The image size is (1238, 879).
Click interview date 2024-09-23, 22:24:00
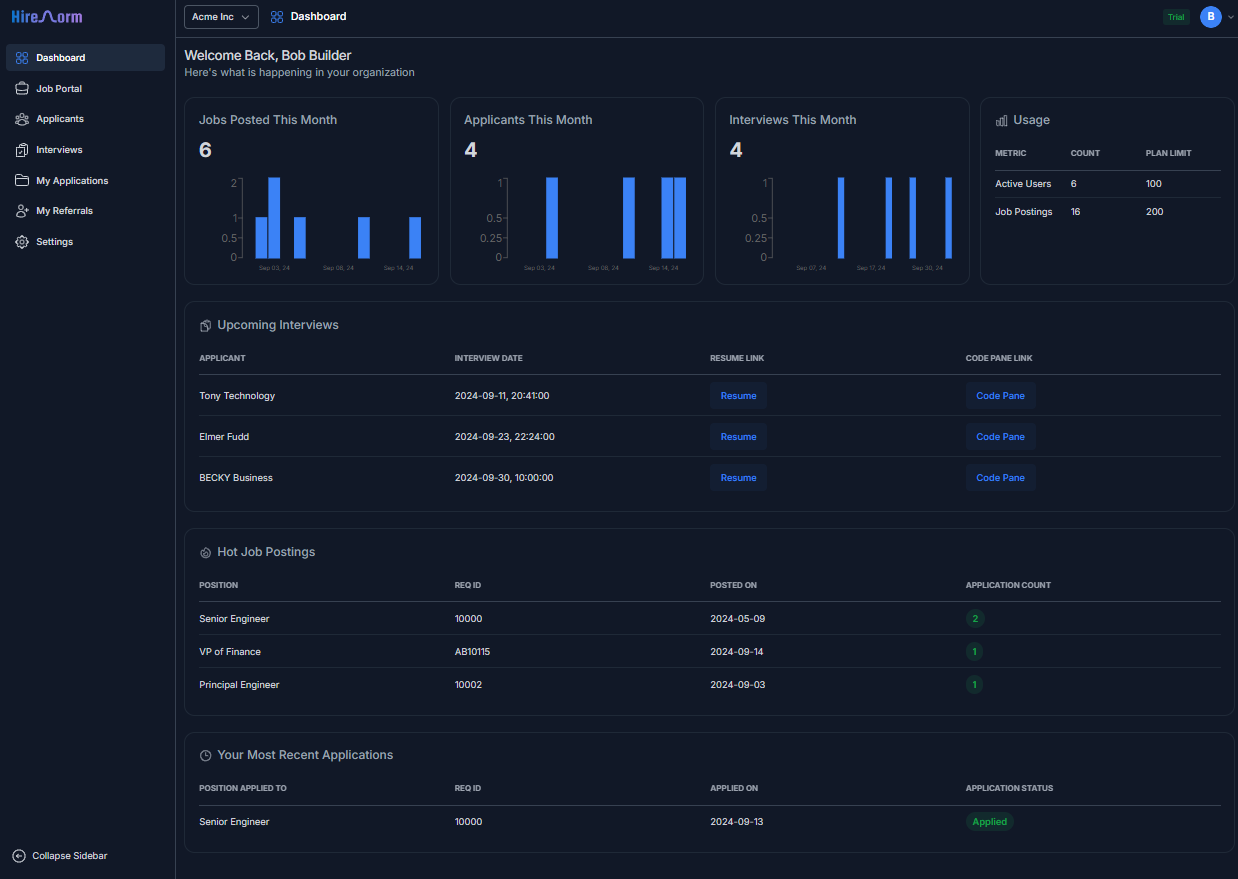(x=504, y=437)
